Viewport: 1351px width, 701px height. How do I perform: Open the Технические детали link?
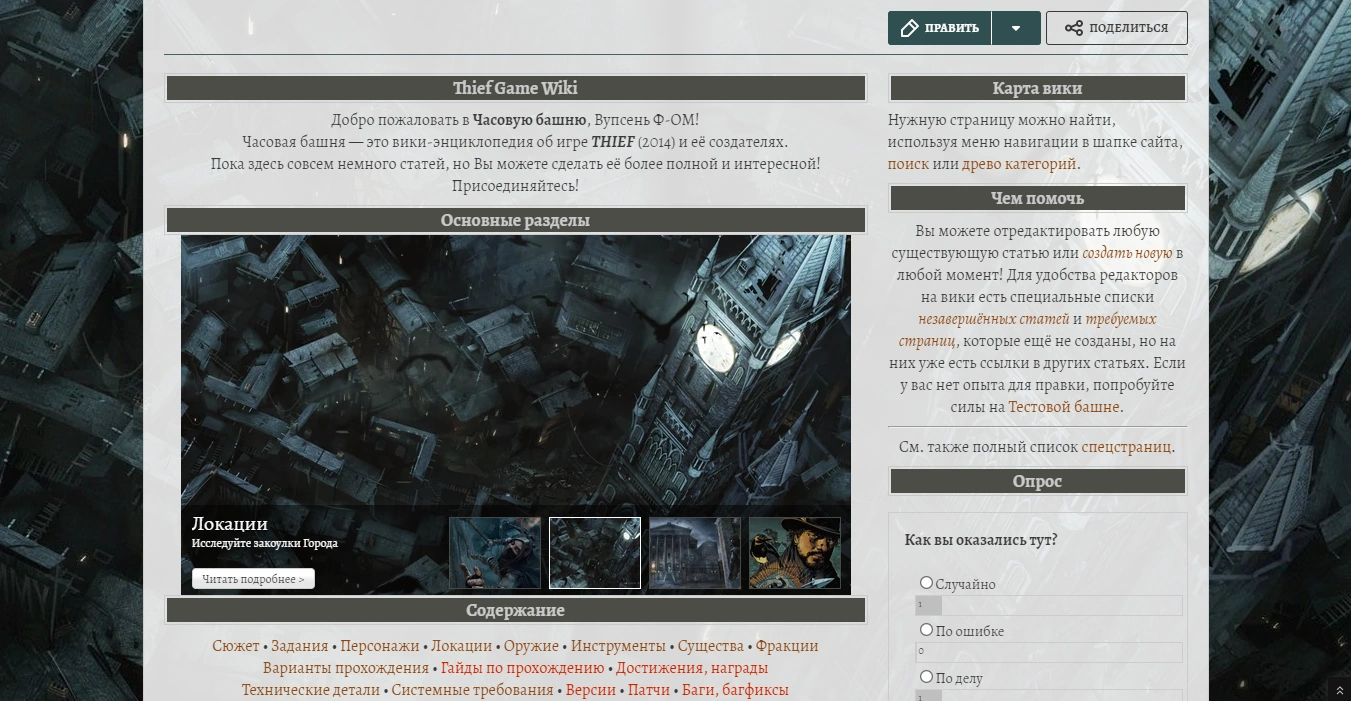[311, 690]
